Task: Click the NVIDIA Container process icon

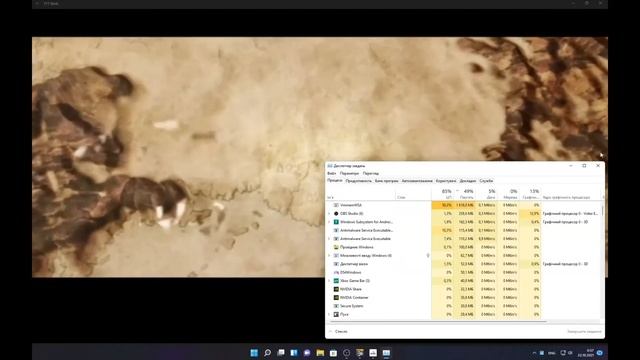Action: point(336,298)
